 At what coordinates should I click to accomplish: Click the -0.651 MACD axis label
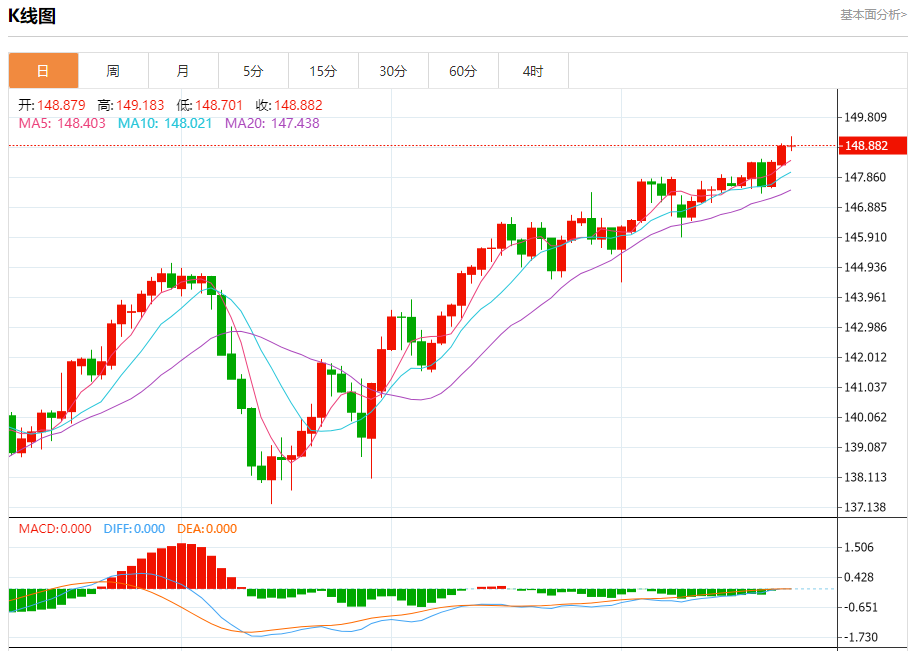click(861, 607)
